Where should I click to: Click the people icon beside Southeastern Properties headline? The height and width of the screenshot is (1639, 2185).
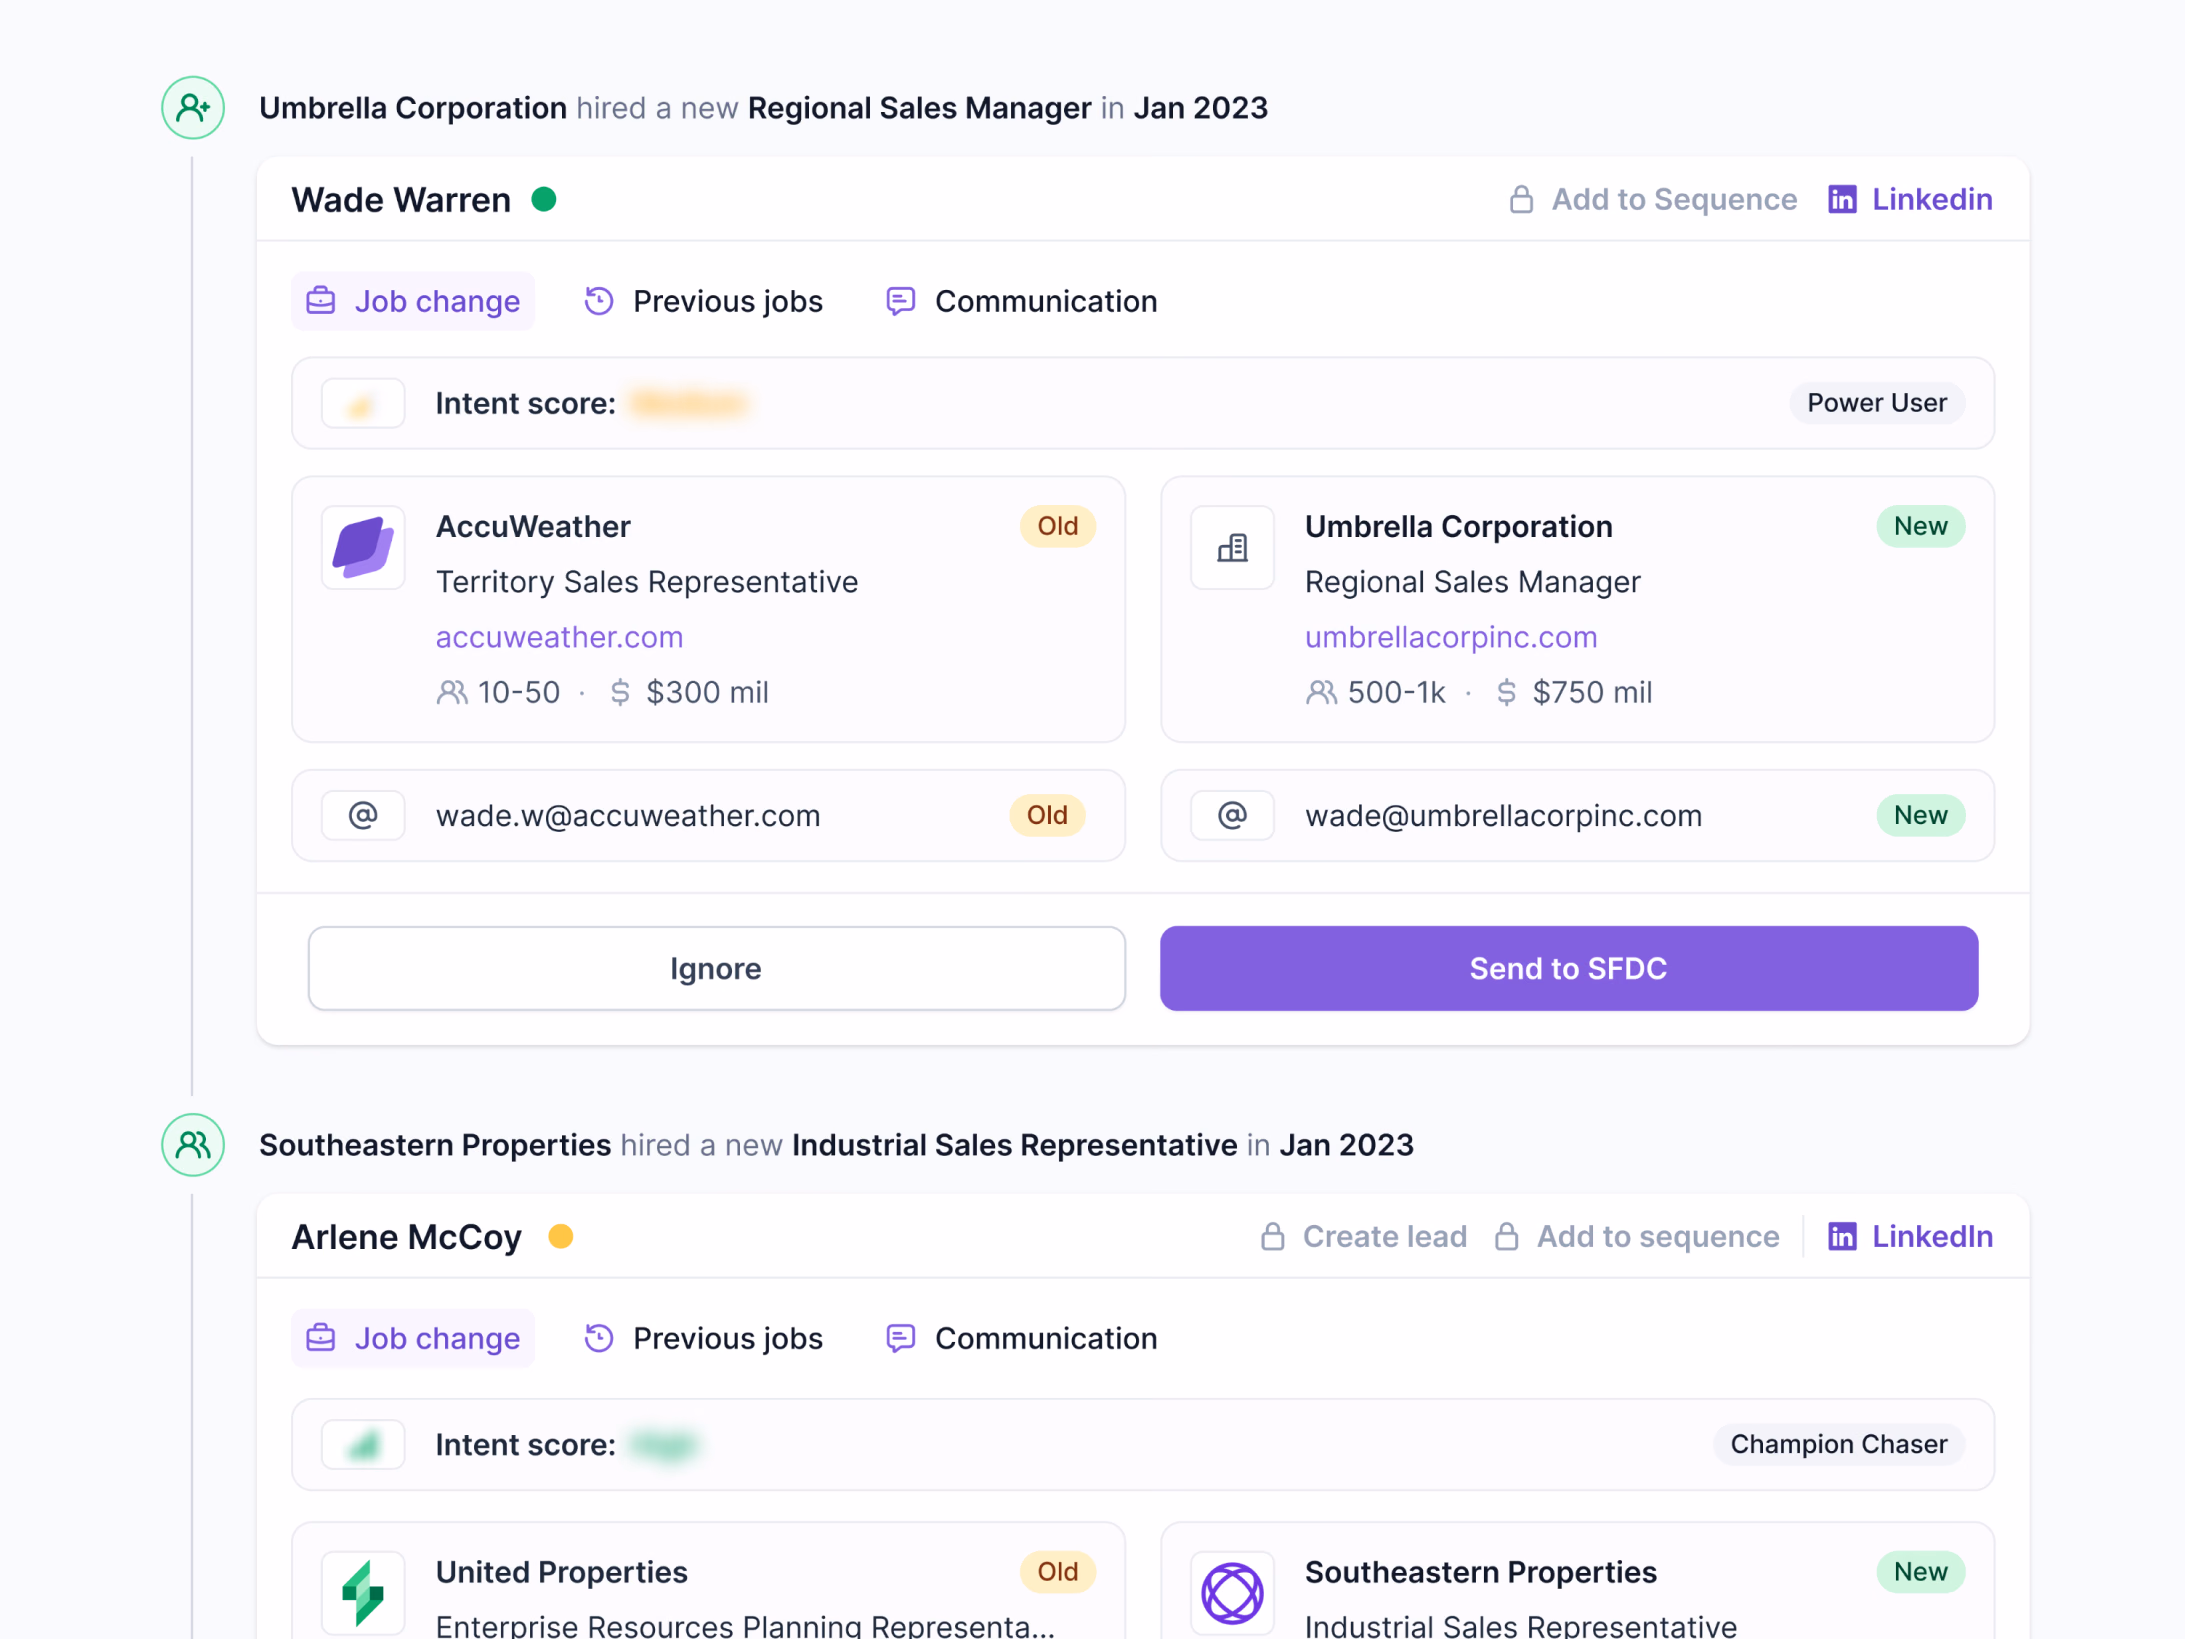pos(193,1144)
